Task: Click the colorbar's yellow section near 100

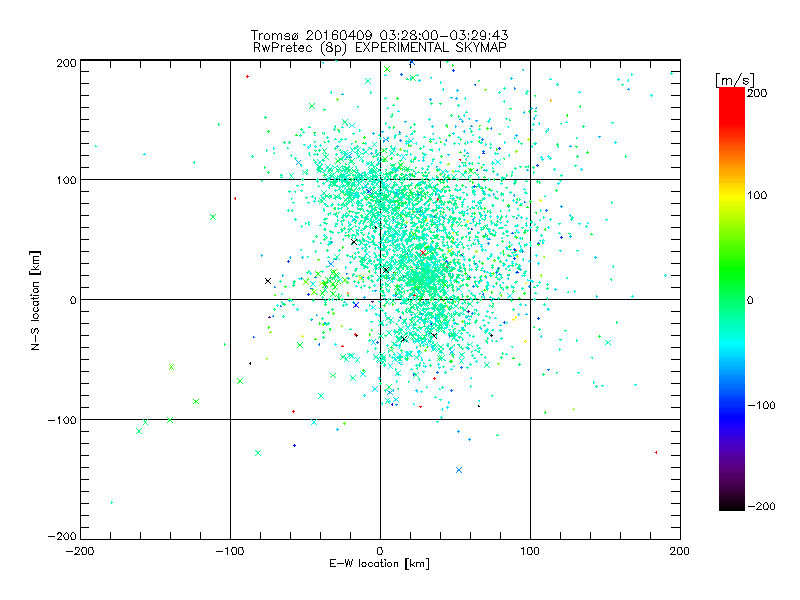Action: pos(732,195)
